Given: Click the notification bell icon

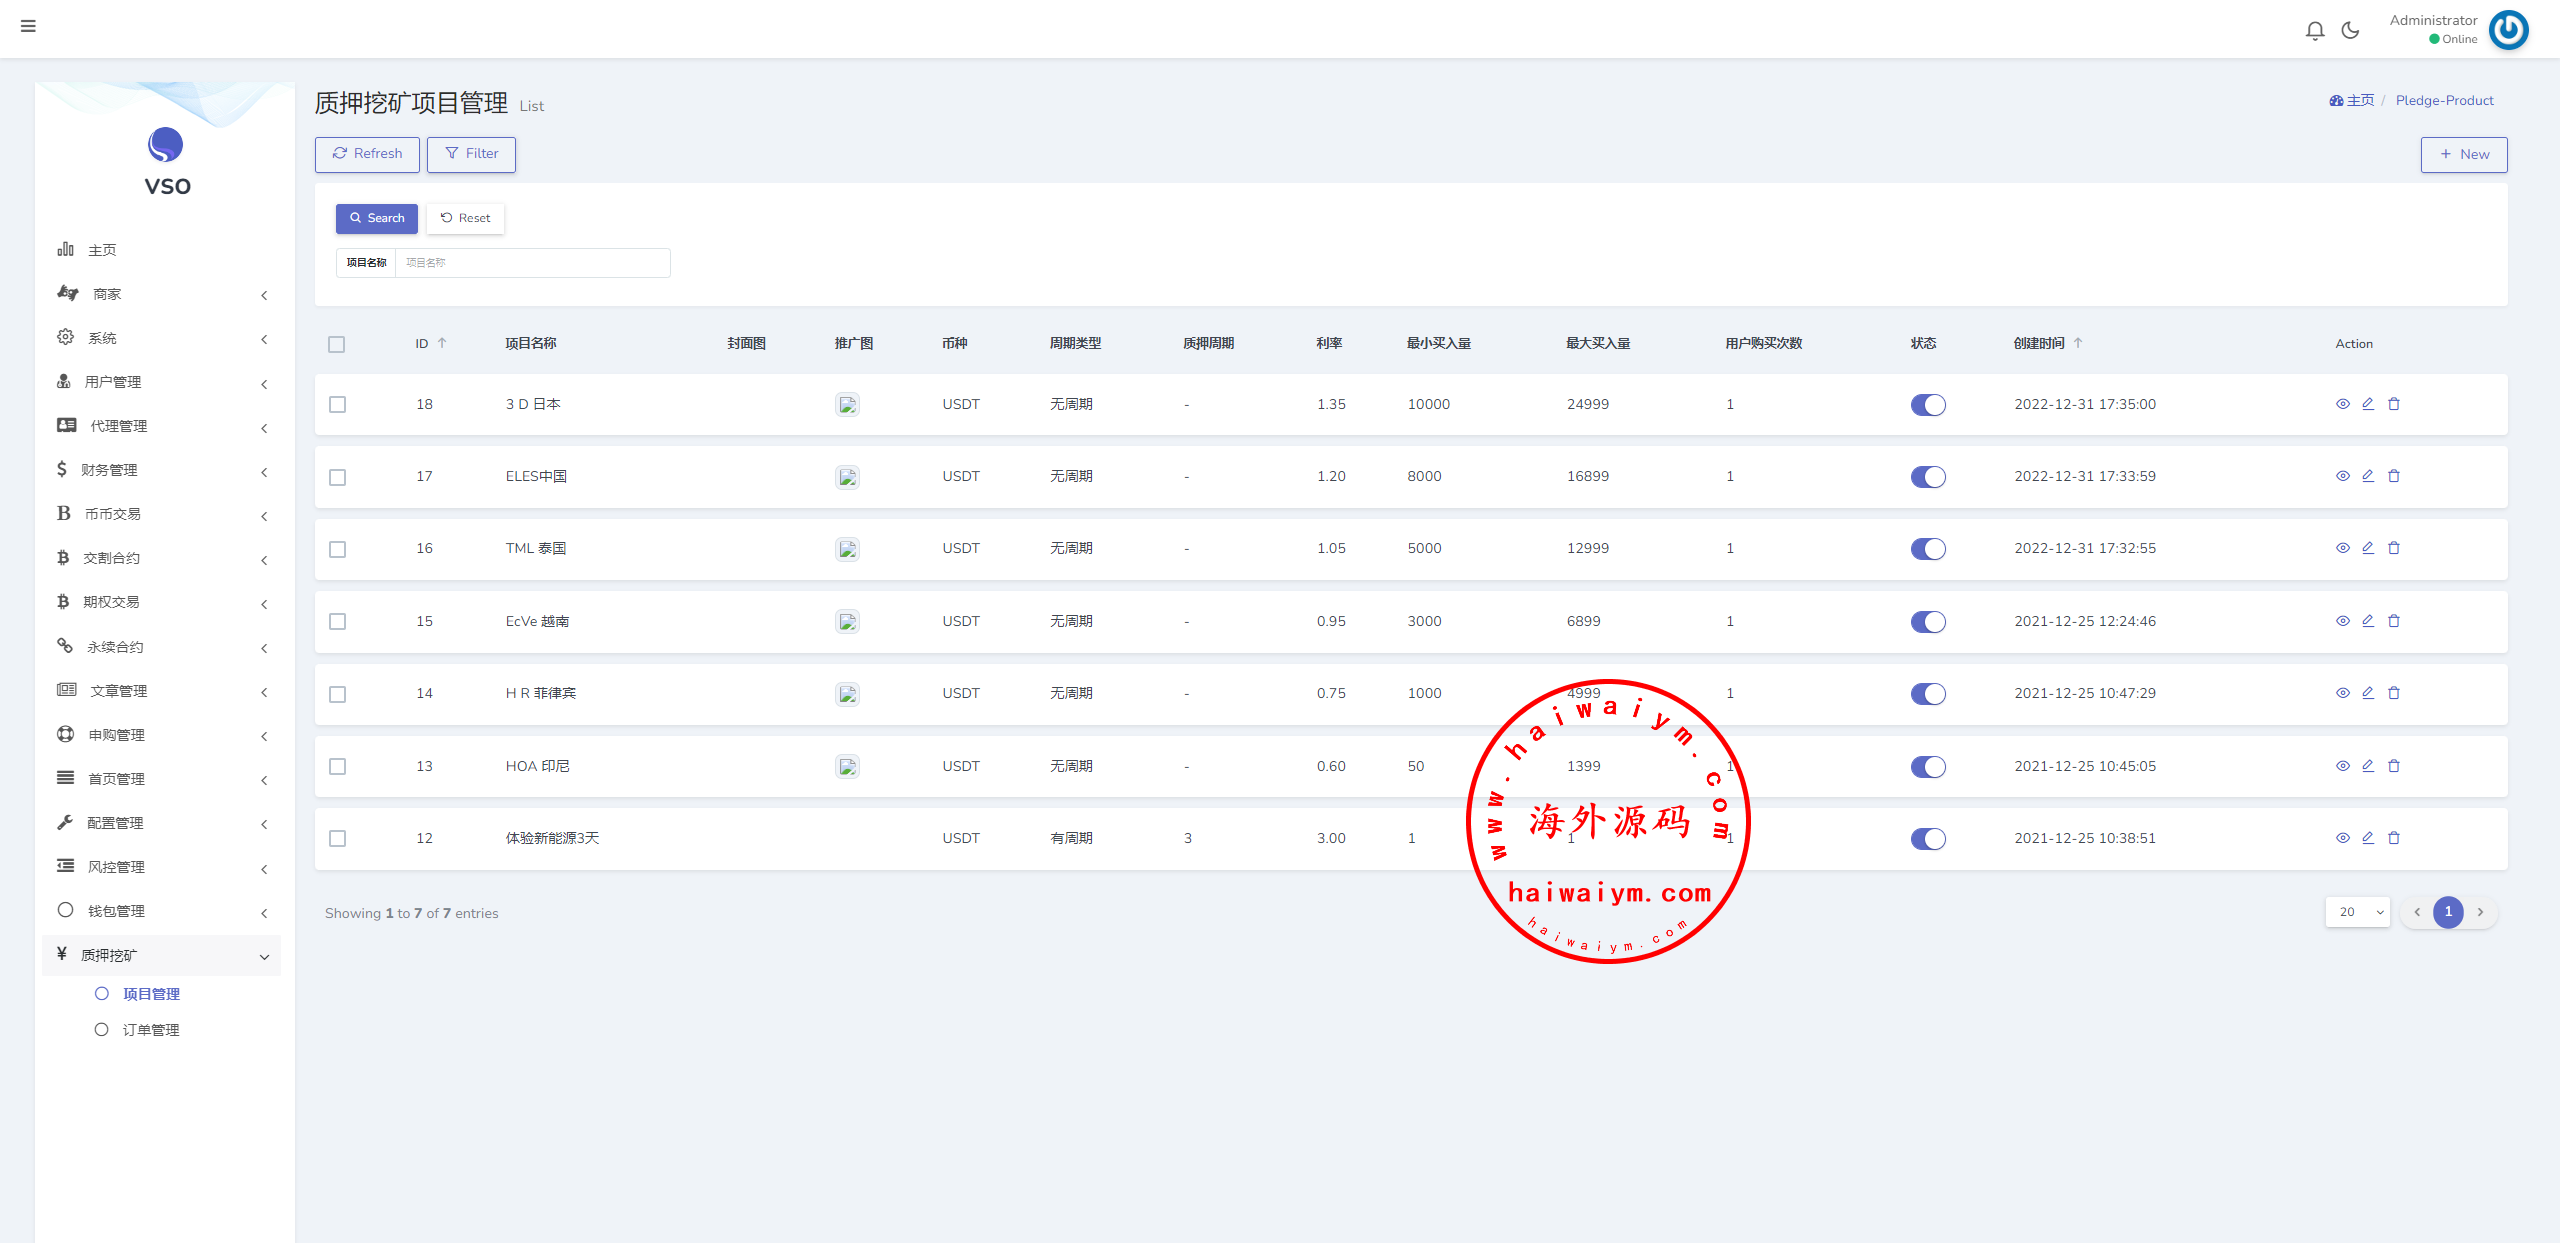Looking at the screenshot, I should [x=2314, y=31].
